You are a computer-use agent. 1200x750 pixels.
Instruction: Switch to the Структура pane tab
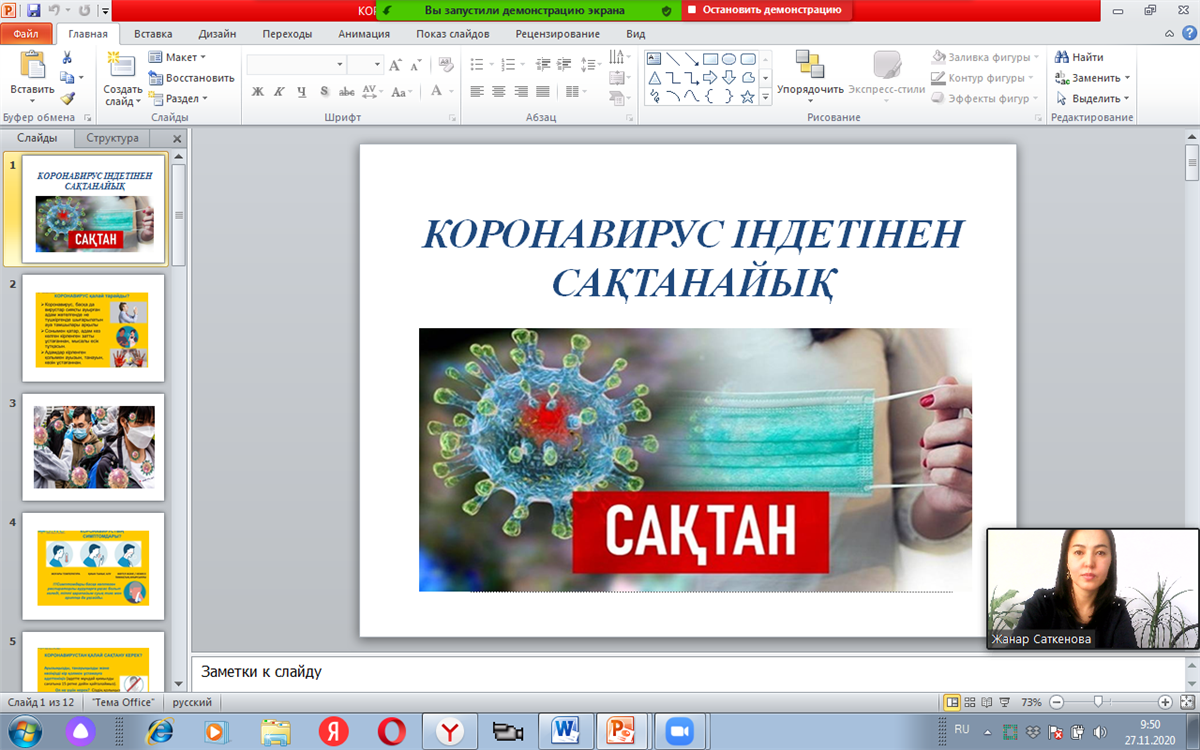(x=112, y=139)
